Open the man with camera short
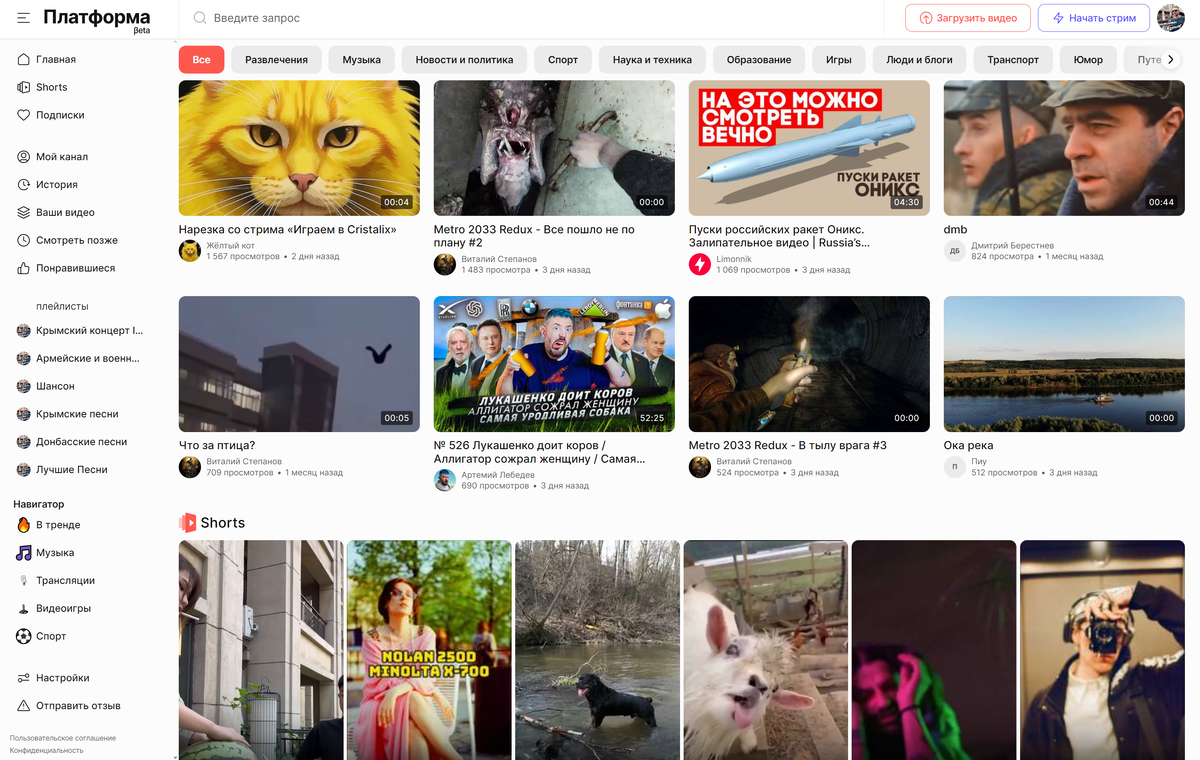 (1102, 650)
